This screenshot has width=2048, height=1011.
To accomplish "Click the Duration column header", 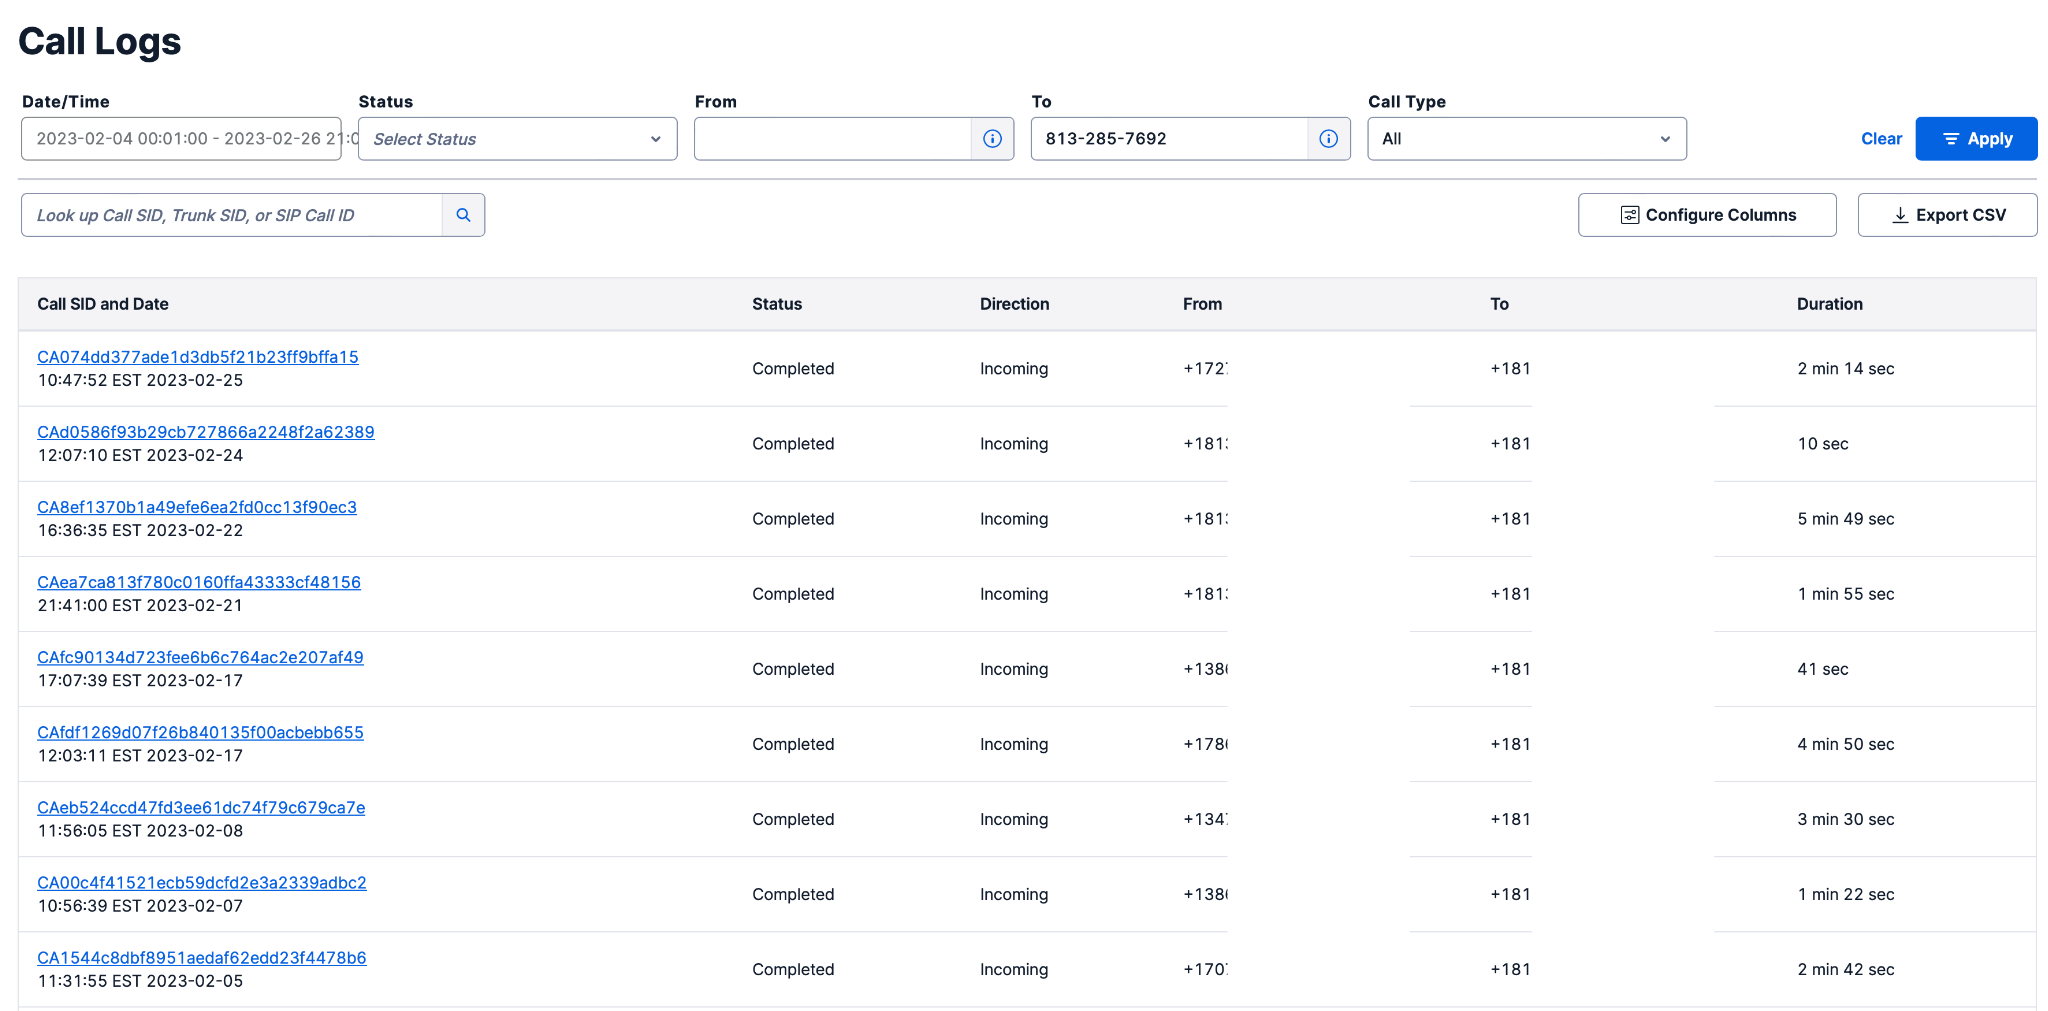I will pos(1829,304).
